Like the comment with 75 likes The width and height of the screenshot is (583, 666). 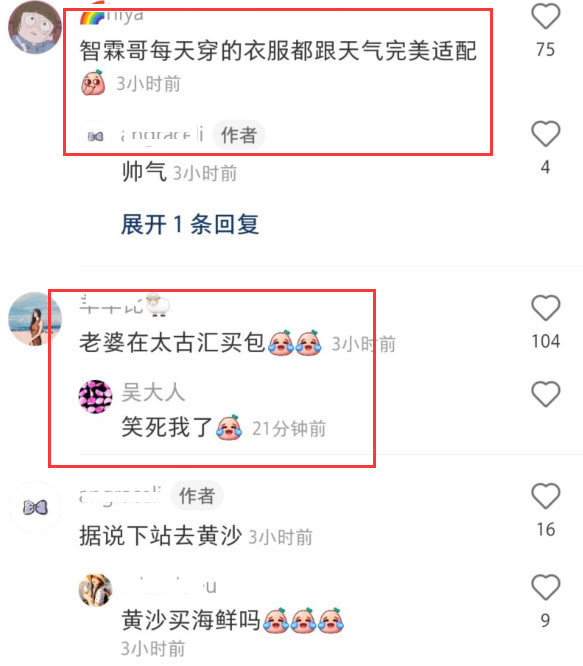(x=546, y=16)
